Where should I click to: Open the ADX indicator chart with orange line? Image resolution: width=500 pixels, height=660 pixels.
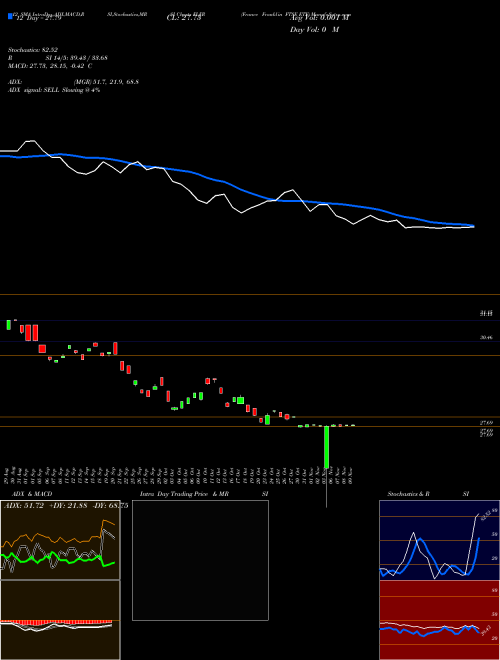click(x=60, y=540)
